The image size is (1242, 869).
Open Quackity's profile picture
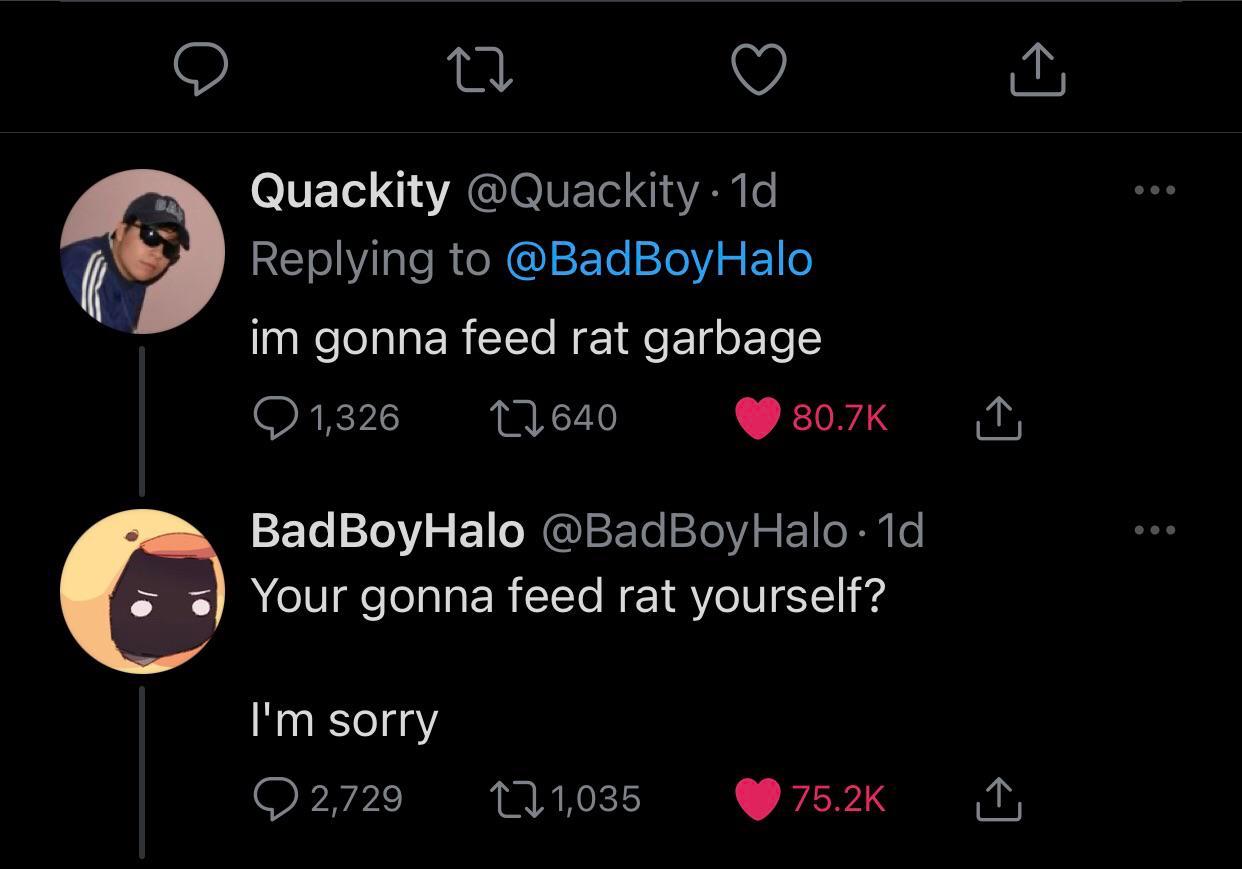[x=142, y=251]
